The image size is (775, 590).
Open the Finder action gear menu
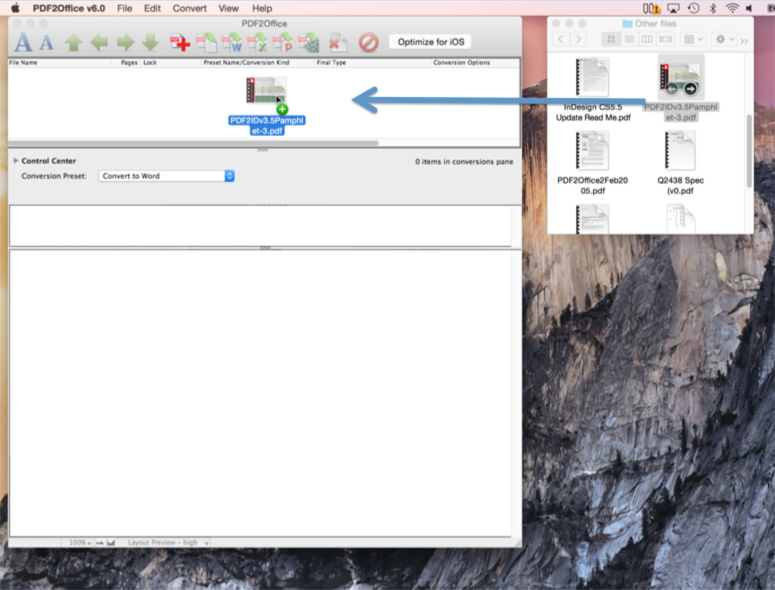[x=725, y=39]
